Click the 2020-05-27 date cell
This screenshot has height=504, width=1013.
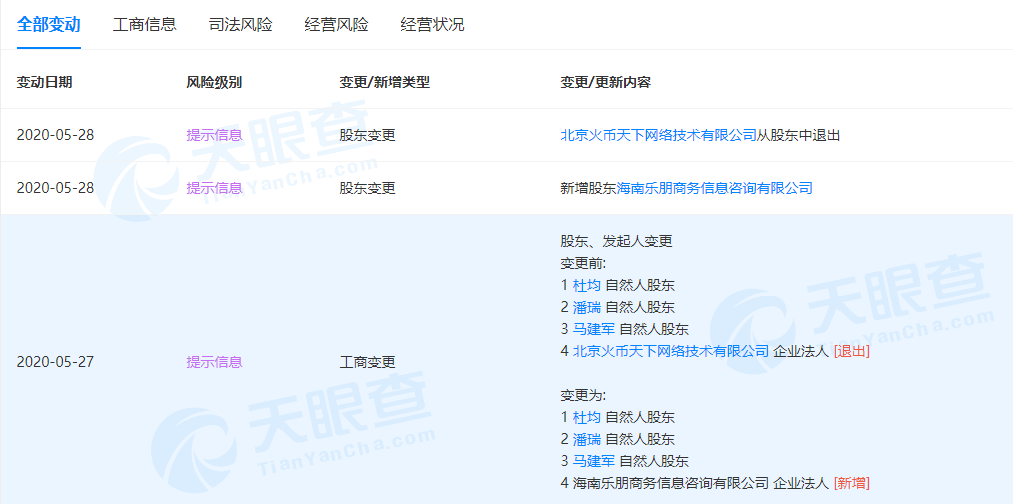point(56,362)
